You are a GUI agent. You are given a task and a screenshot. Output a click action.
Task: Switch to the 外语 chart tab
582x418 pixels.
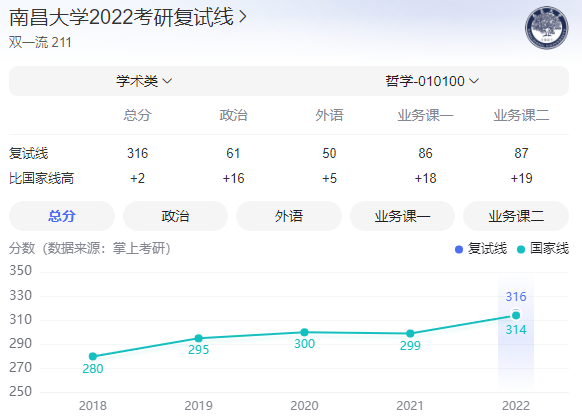(x=289, y=216)
